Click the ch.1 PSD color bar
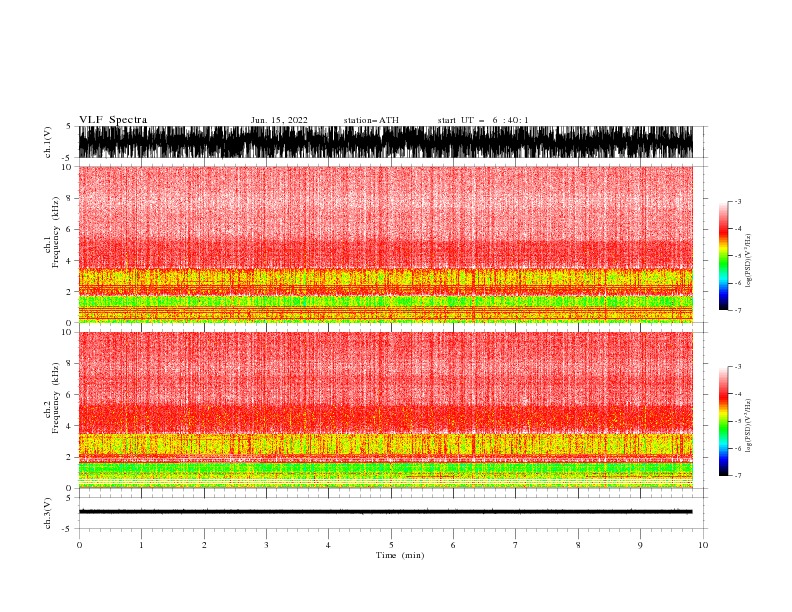The width and height of the screenshot is (792, 612). tap(723, 256)
